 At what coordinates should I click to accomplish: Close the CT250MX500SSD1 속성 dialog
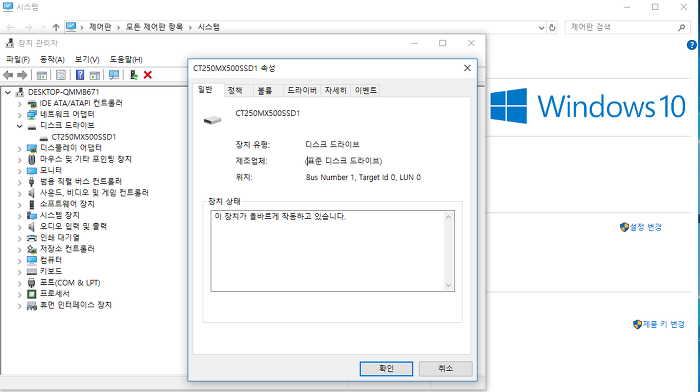tap(467, 68)
